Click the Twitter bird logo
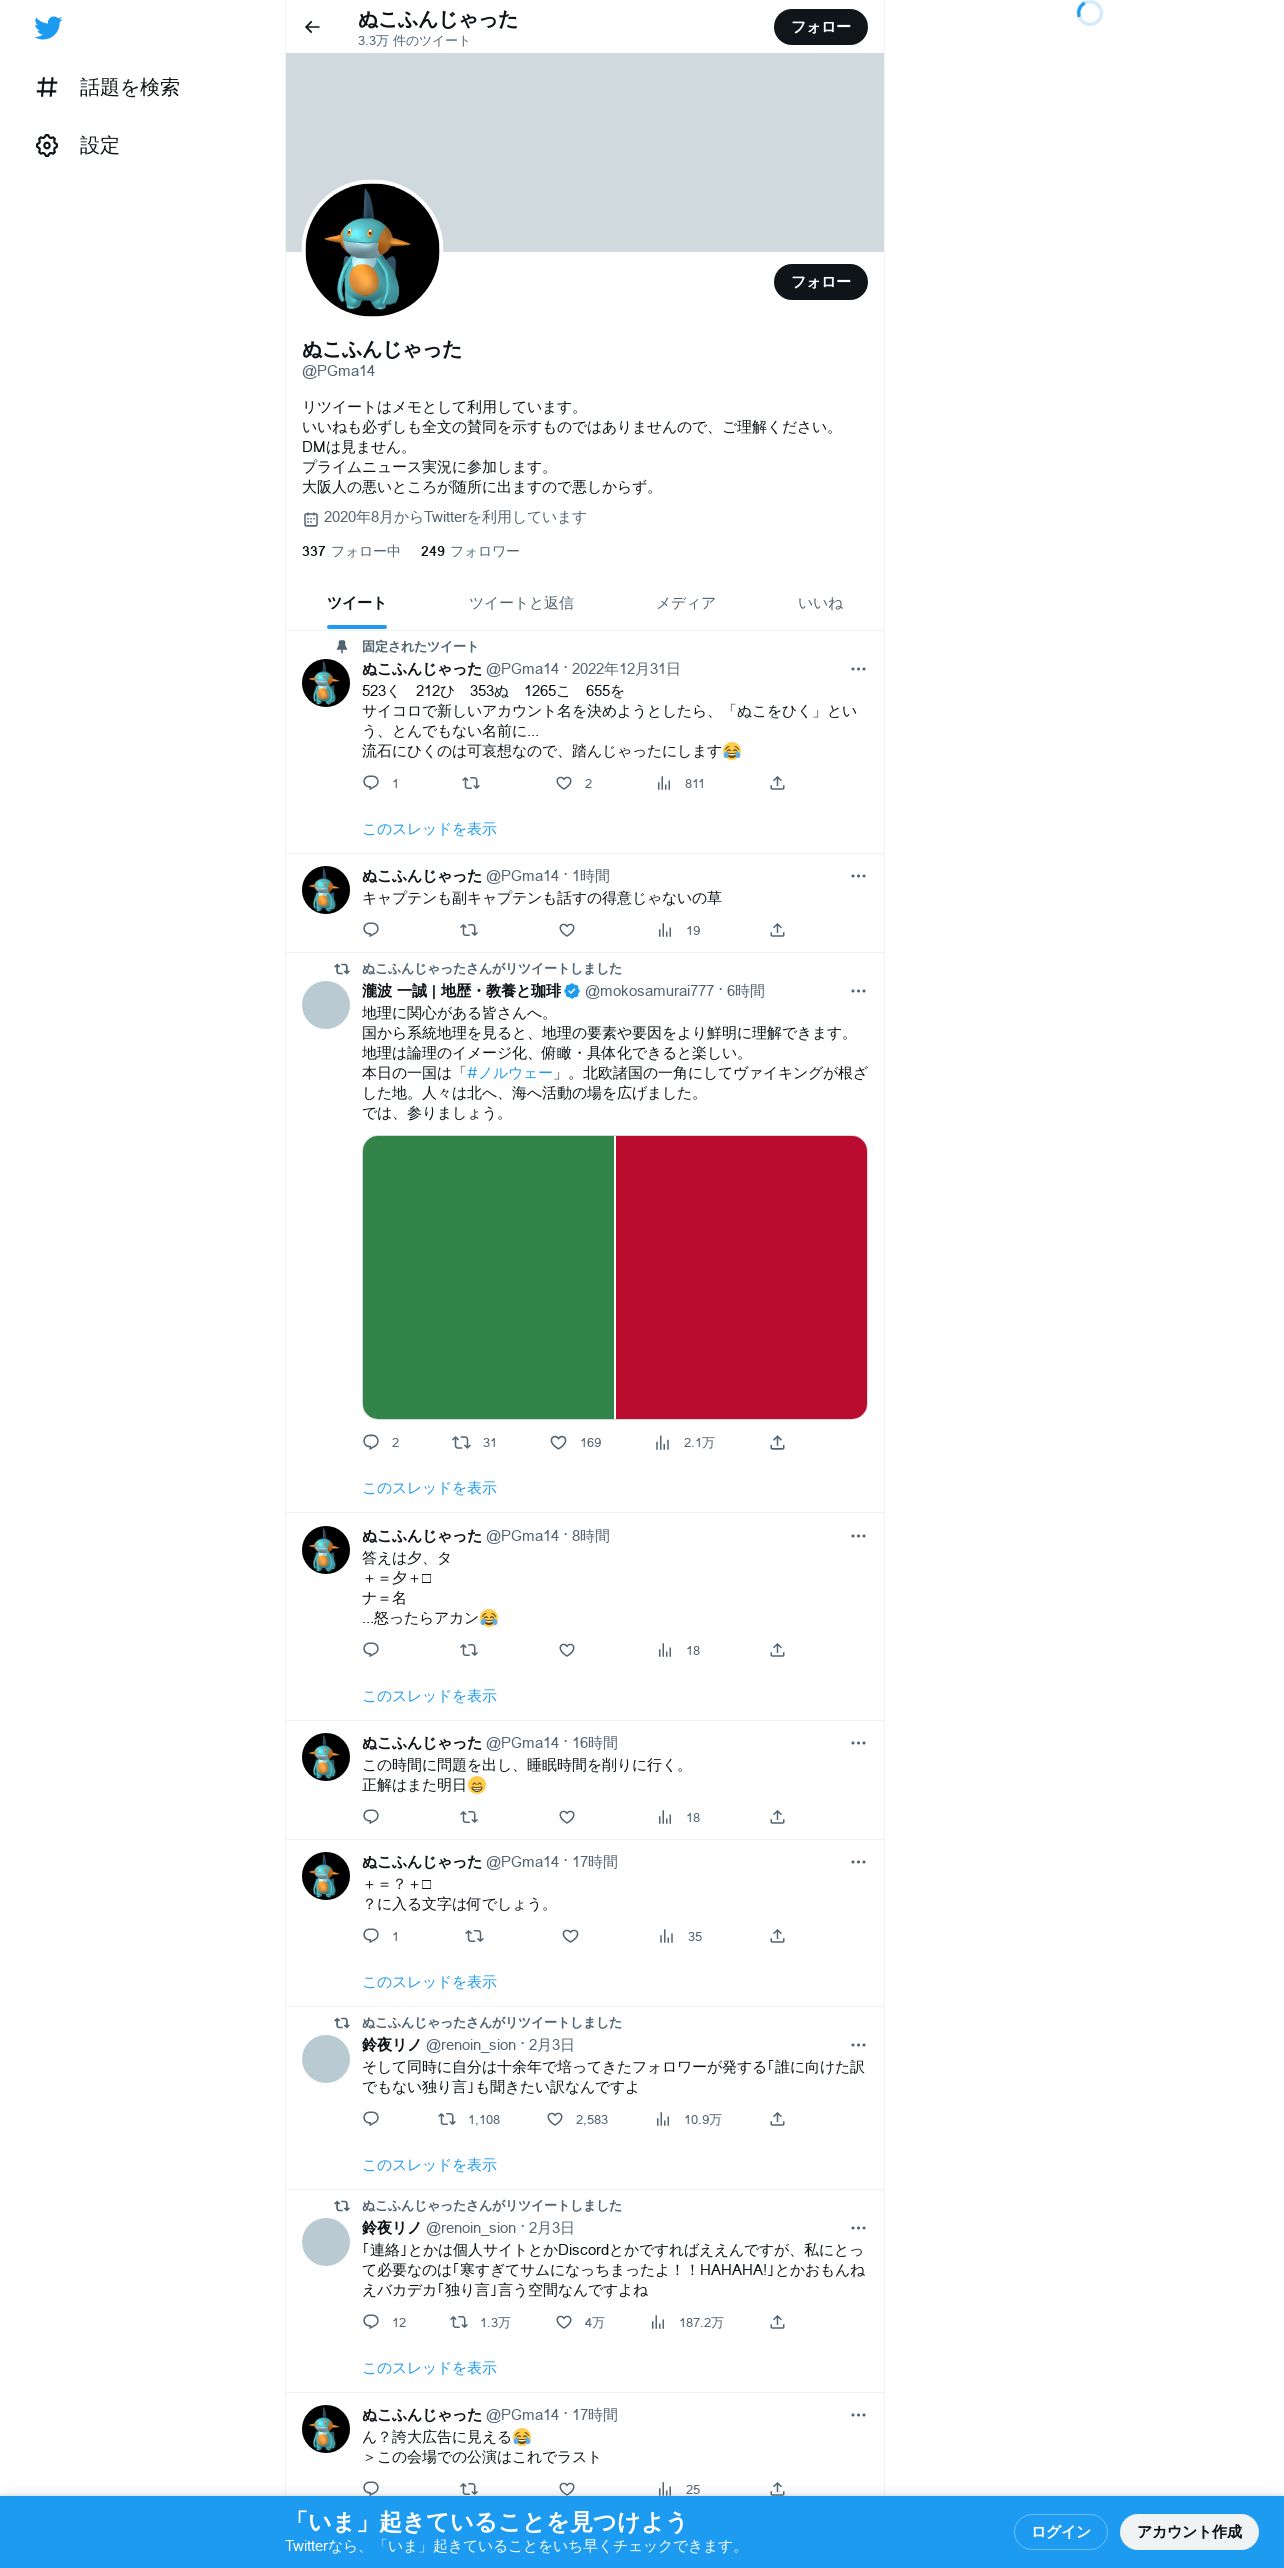1284x2568 pixels. point(48,28)
